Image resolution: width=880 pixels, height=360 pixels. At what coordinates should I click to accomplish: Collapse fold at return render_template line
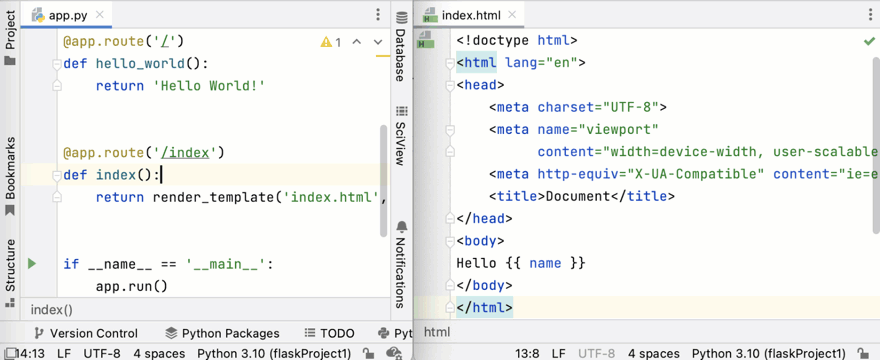(x=56, y=197)
